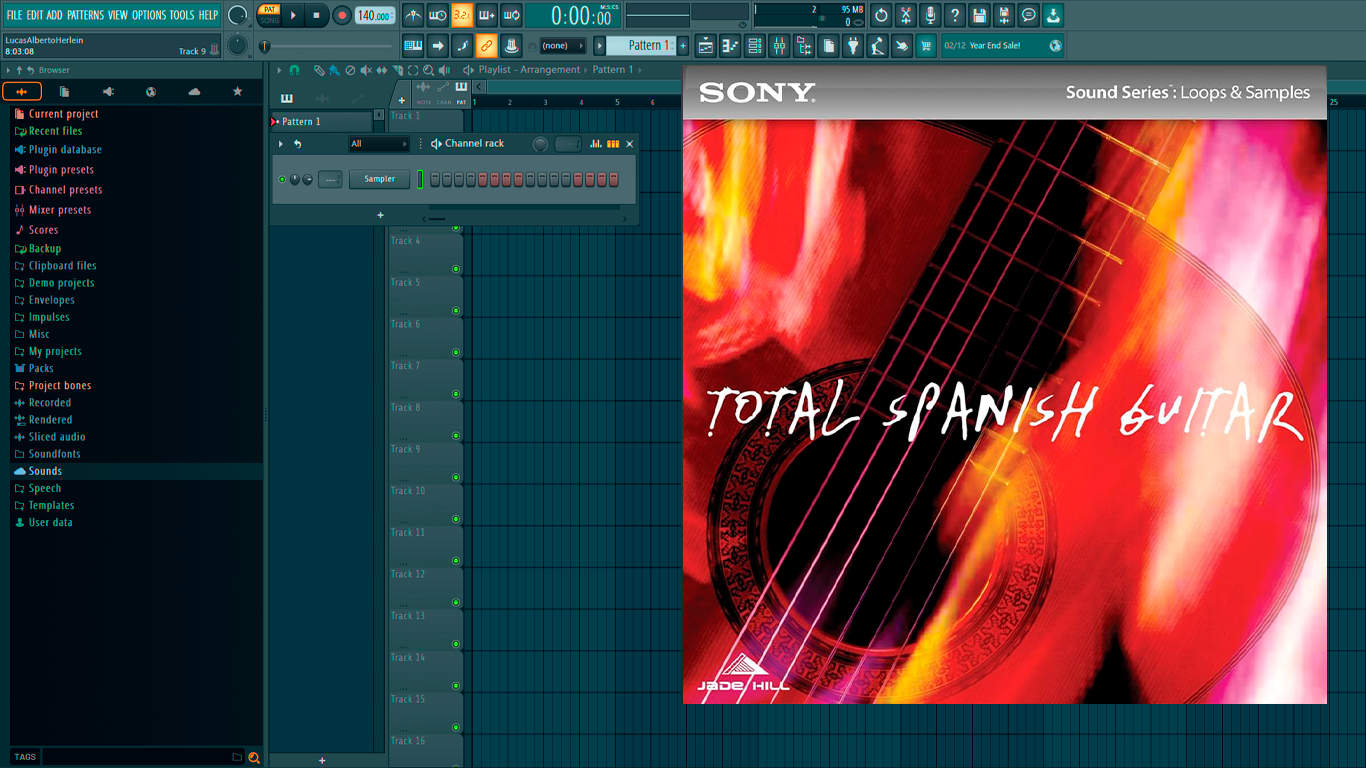Click the save floppy disk icon

tap(979, 15)
